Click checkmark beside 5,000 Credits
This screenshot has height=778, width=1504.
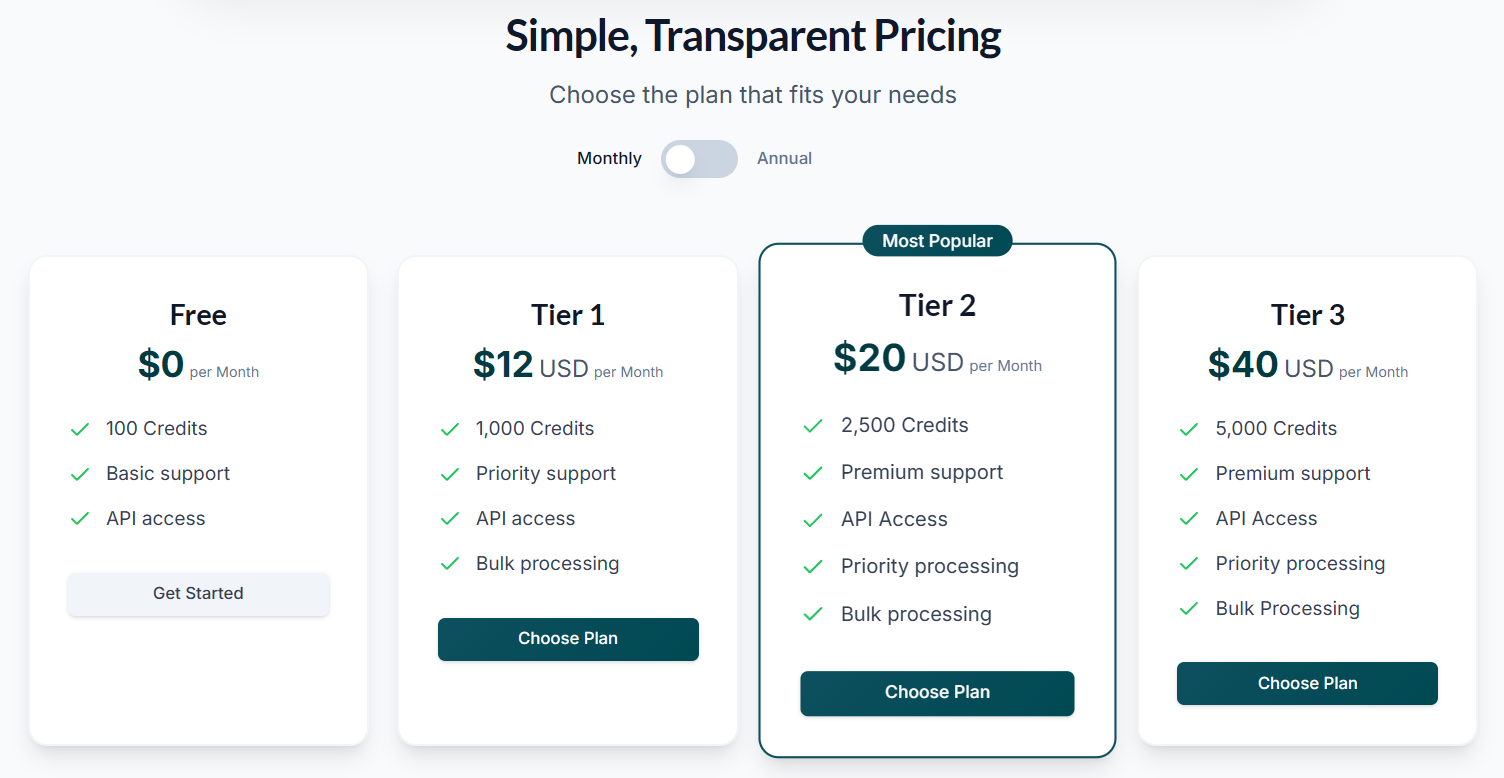click(1189, 429)
